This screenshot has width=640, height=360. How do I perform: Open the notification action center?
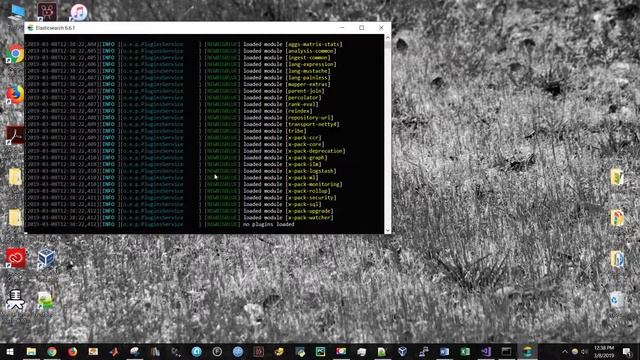pos(627,351)
